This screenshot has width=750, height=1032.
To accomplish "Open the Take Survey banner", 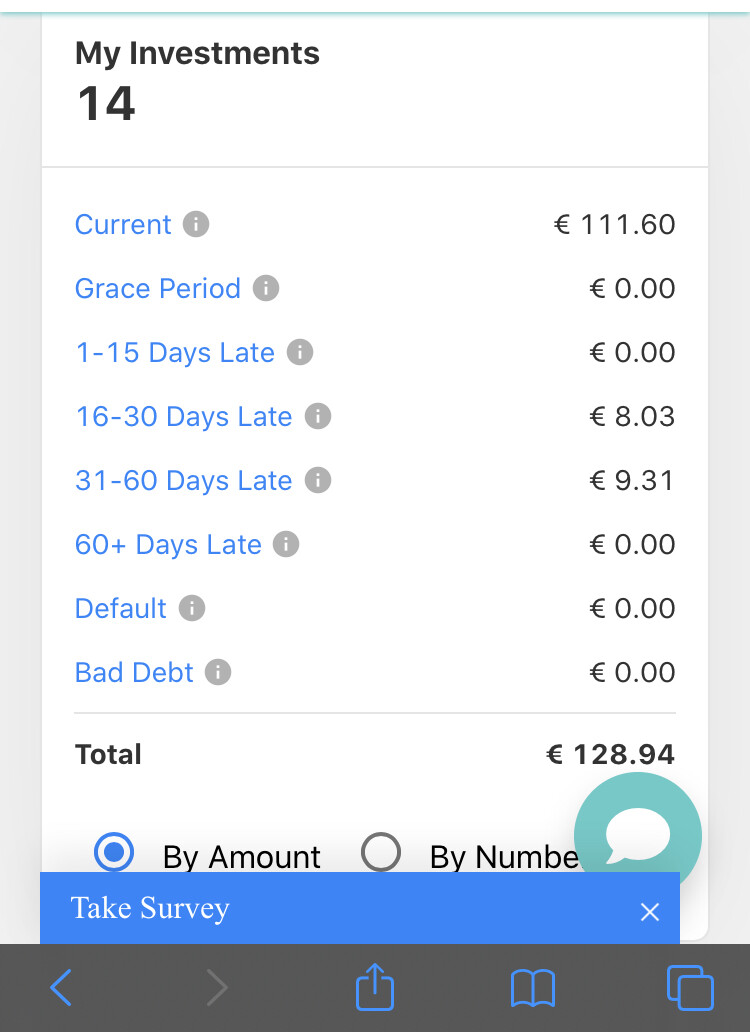I will (150, 908).
